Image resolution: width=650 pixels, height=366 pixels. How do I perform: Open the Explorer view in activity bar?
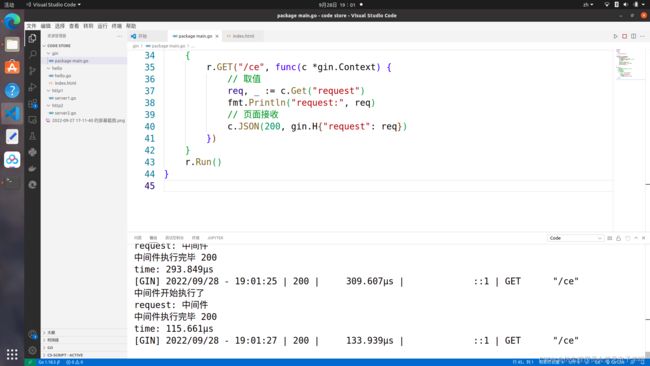click(x=32, y=39)
